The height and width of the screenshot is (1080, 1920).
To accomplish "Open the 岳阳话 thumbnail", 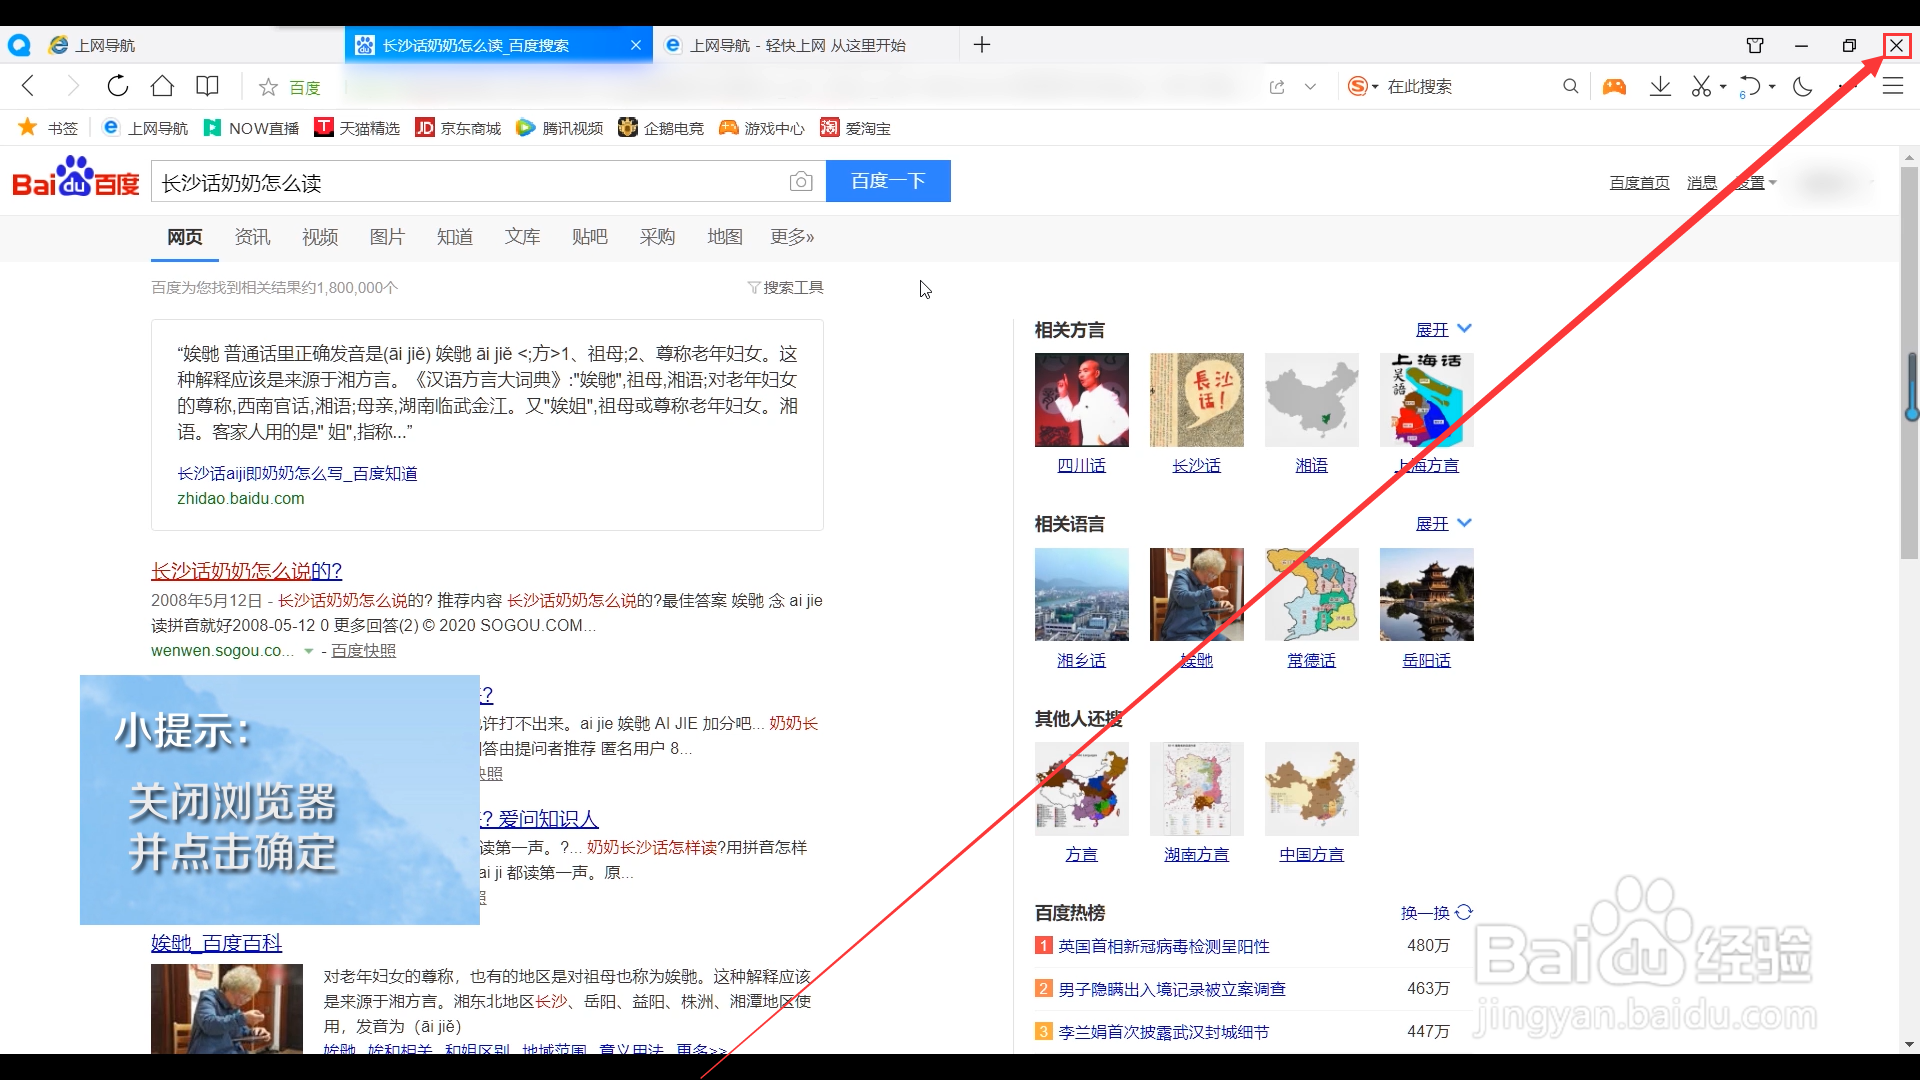I will tap(1427, 594).
